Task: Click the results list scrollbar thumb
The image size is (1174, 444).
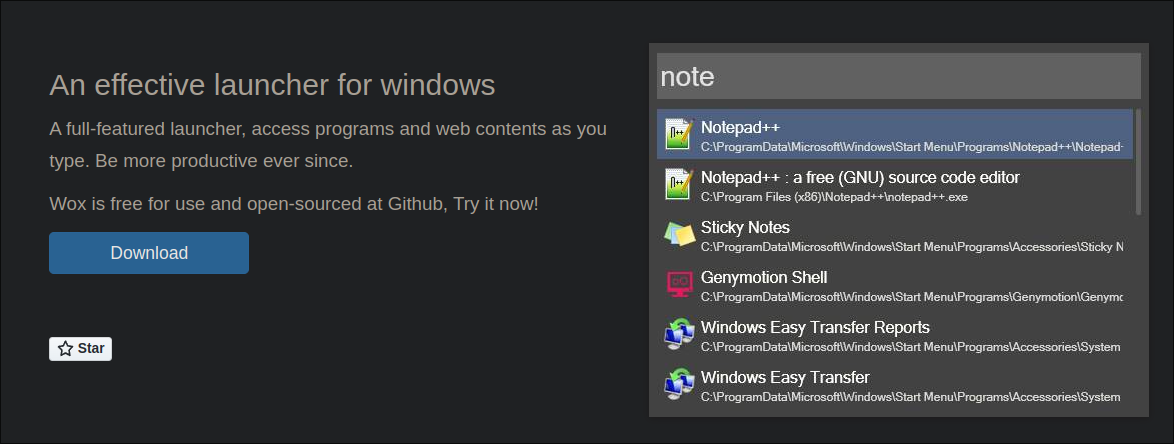Action: 1138,162
